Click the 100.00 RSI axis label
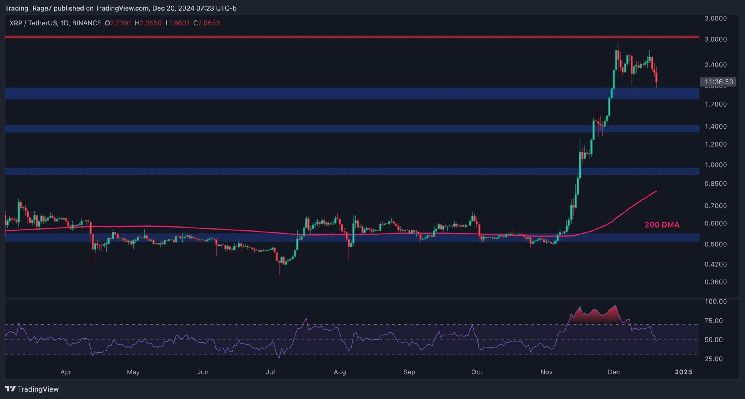 coord(715,302)
